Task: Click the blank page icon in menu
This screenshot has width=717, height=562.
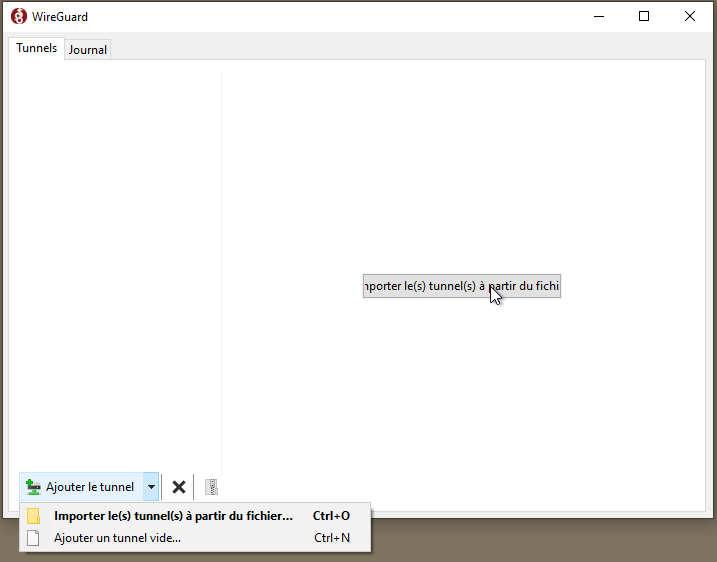Action: pos(34,538)
